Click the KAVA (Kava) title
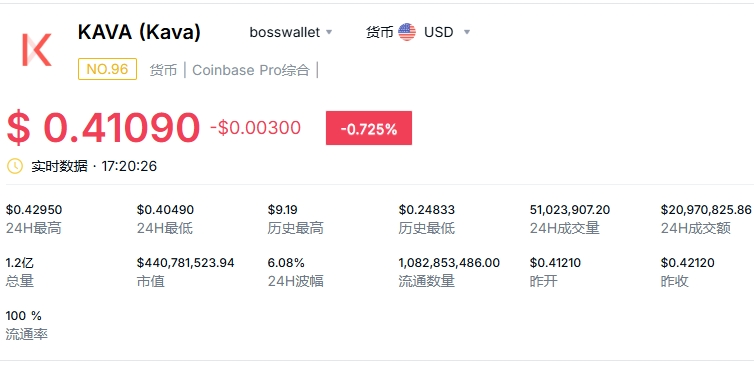This screenshot has width=754, height=383. point(139,32)
